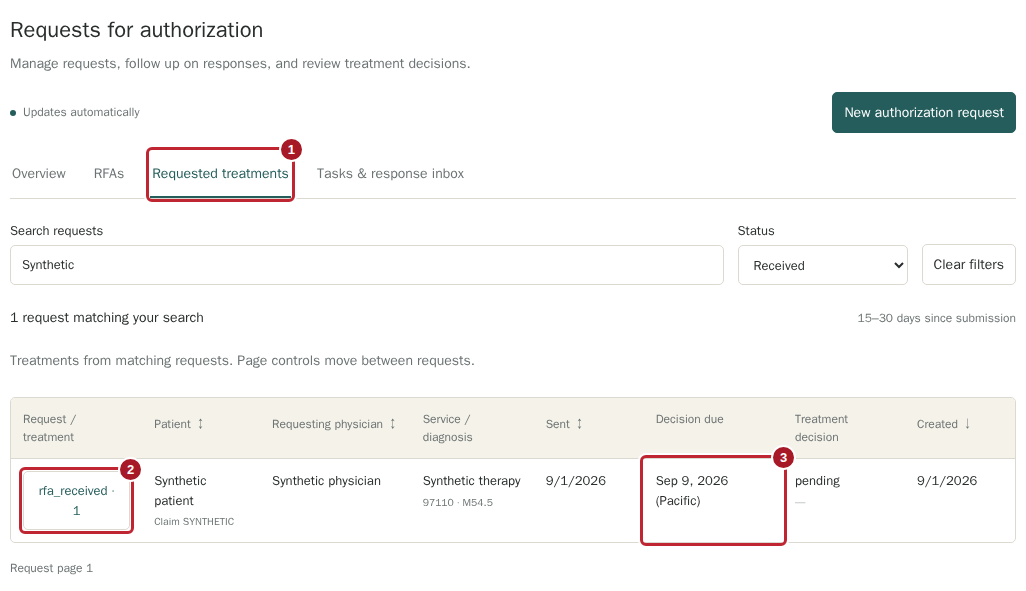Image resolution: width=1026 pixels, height=591 pixels.
Task: Click the Request page 1 label
Action: tap(51, 568)
